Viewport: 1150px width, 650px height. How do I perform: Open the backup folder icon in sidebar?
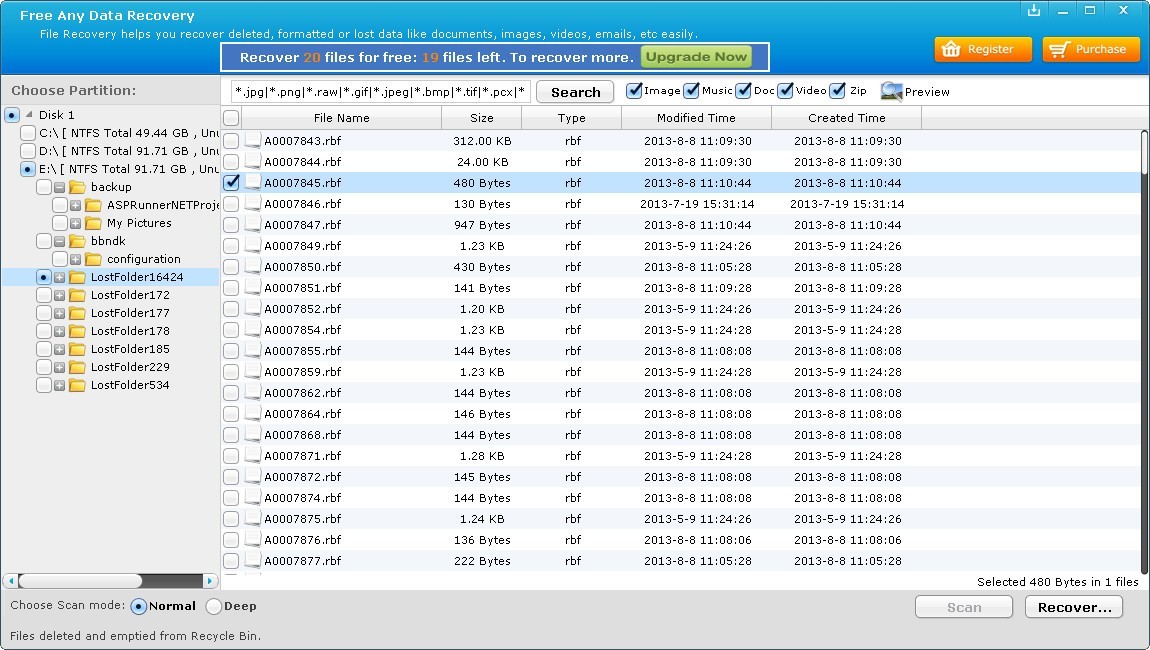pos(78,186)
